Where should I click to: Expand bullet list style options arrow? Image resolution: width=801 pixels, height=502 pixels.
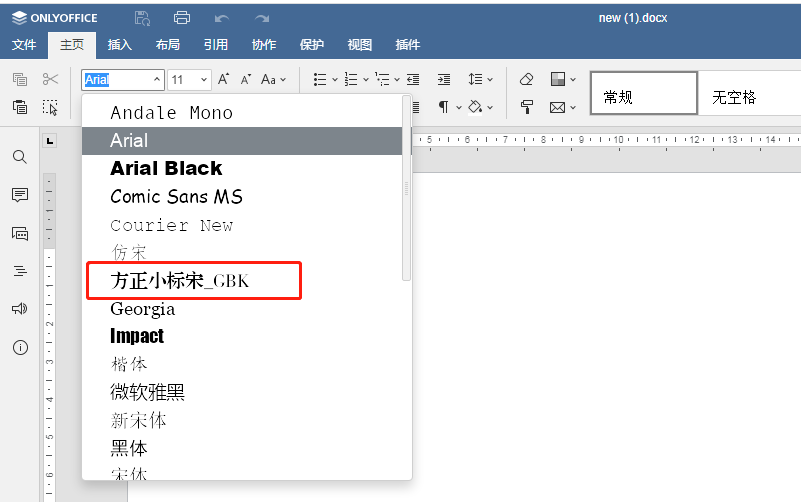pyautogui.click(x=335, y=80)
